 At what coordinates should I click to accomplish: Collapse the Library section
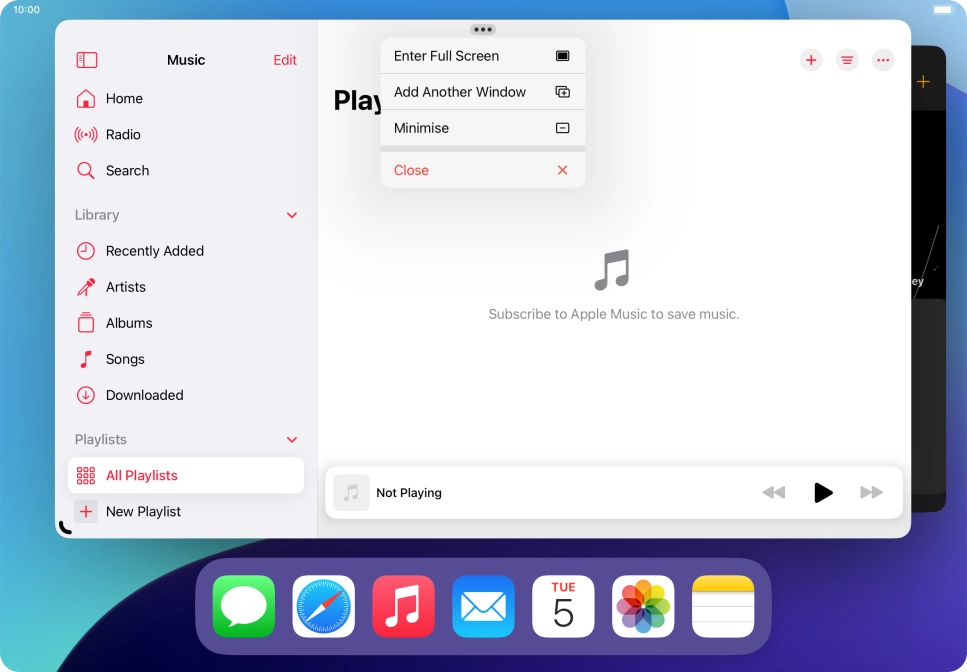click(292, 215)
